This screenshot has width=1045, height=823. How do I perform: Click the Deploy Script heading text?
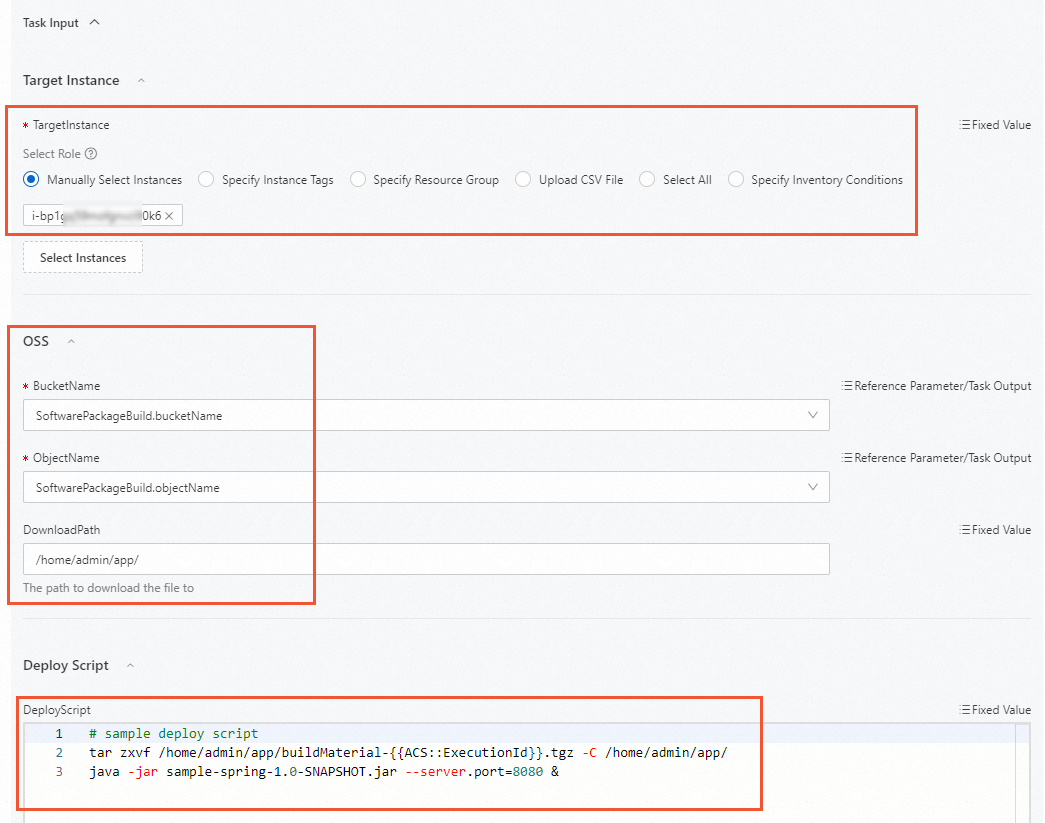click(x=66, y=665)
